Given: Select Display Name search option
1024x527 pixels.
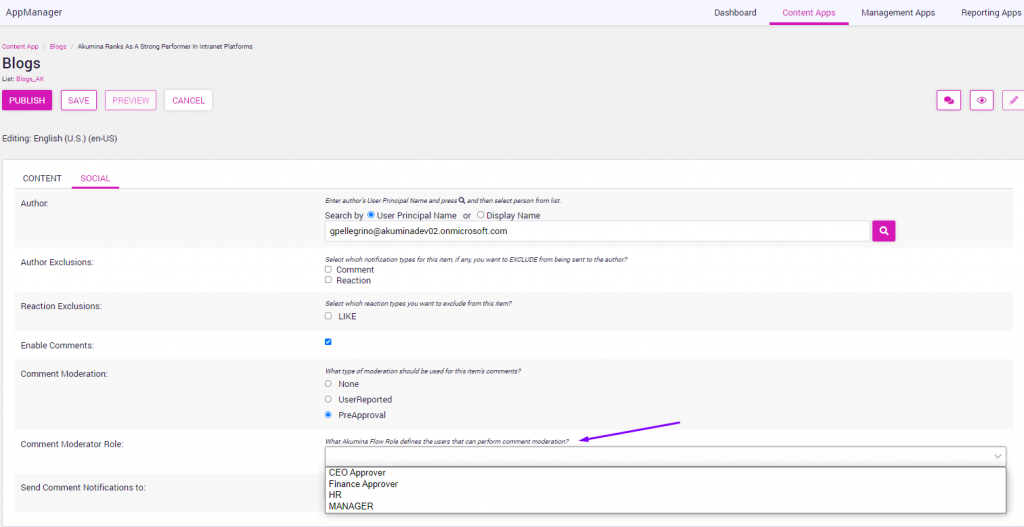Looking at the screenshot, I should pos(480,215).
